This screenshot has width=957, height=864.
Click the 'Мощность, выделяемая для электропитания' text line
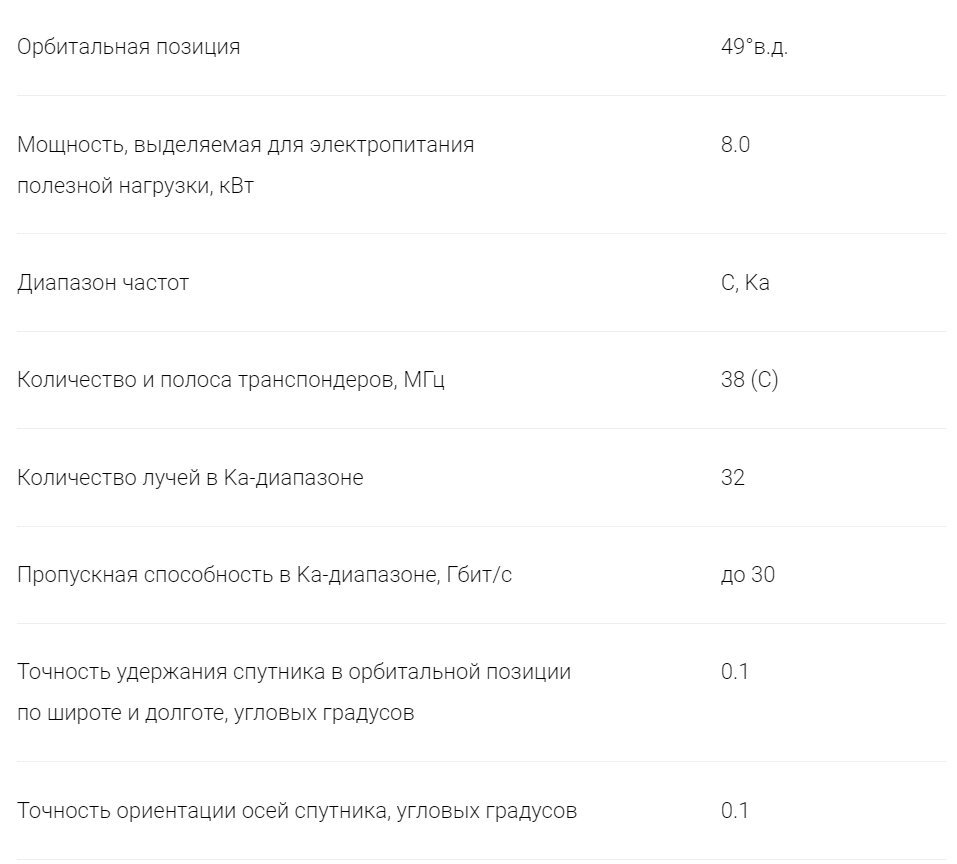point(245,145)
